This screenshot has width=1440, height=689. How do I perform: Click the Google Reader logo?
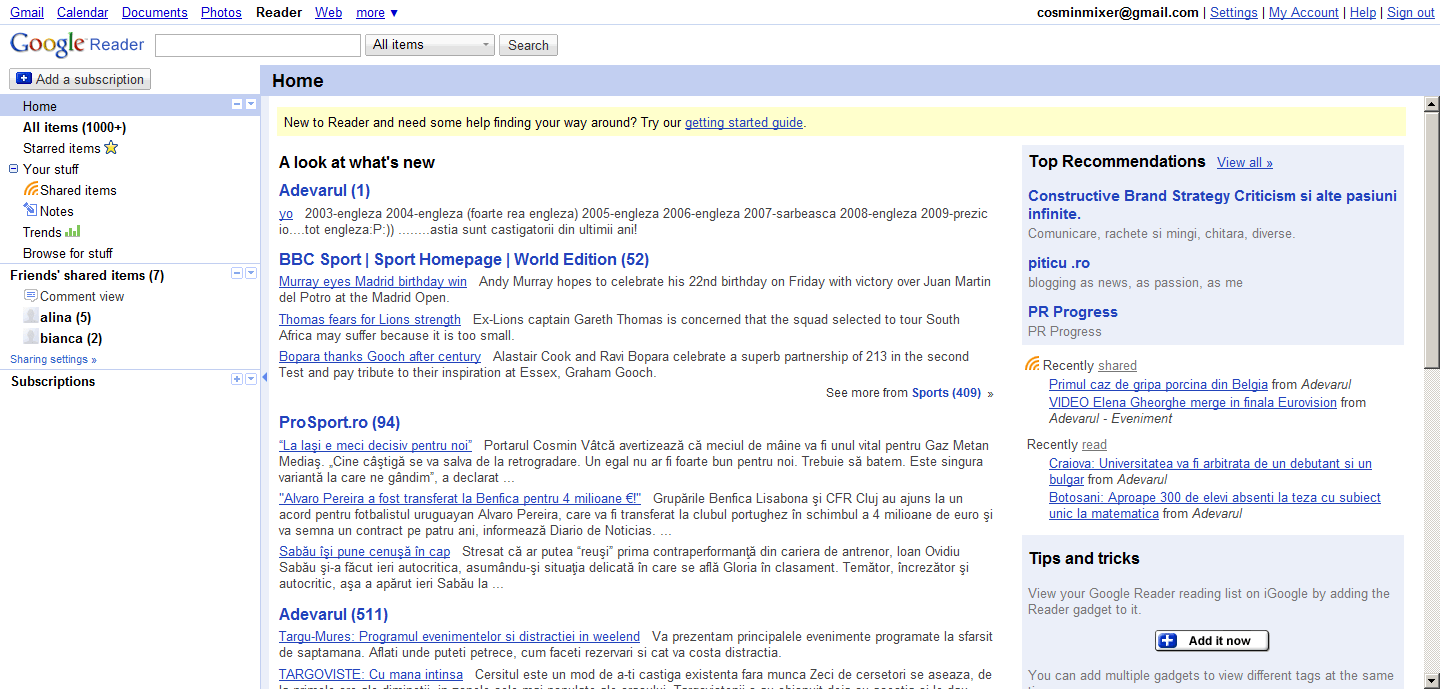77,44
